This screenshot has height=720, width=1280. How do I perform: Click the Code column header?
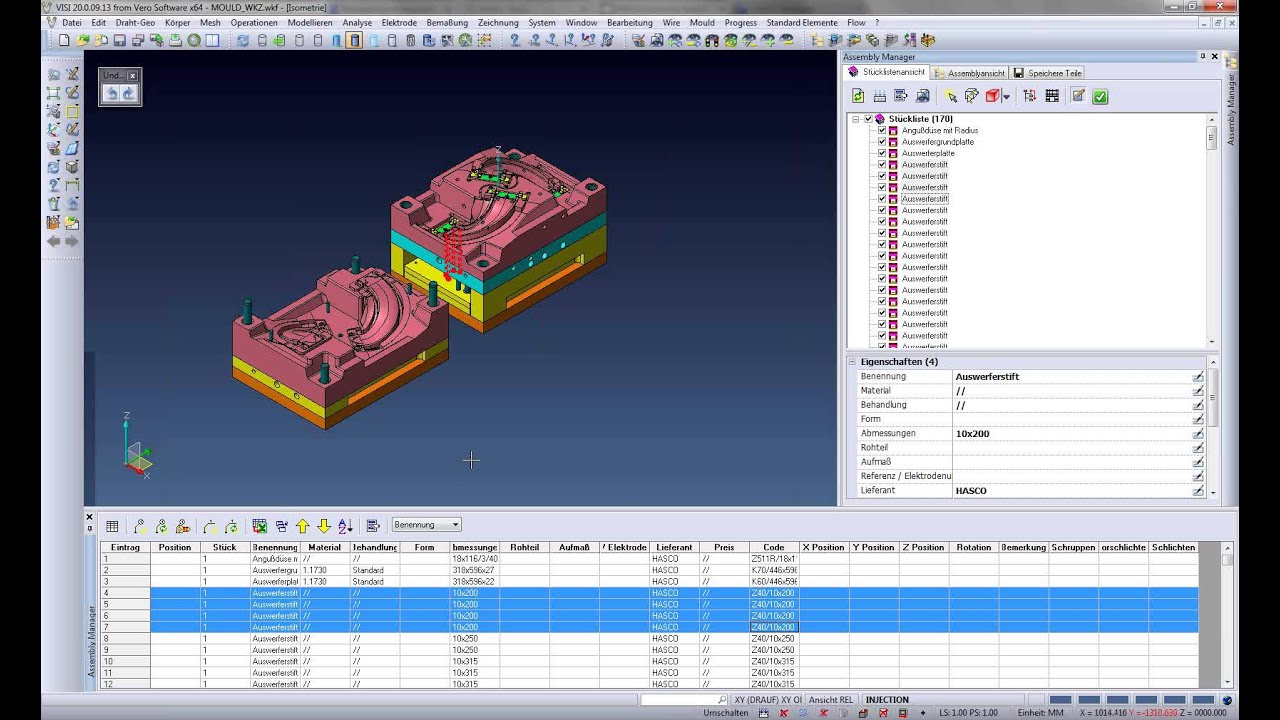tap(774, 547)
